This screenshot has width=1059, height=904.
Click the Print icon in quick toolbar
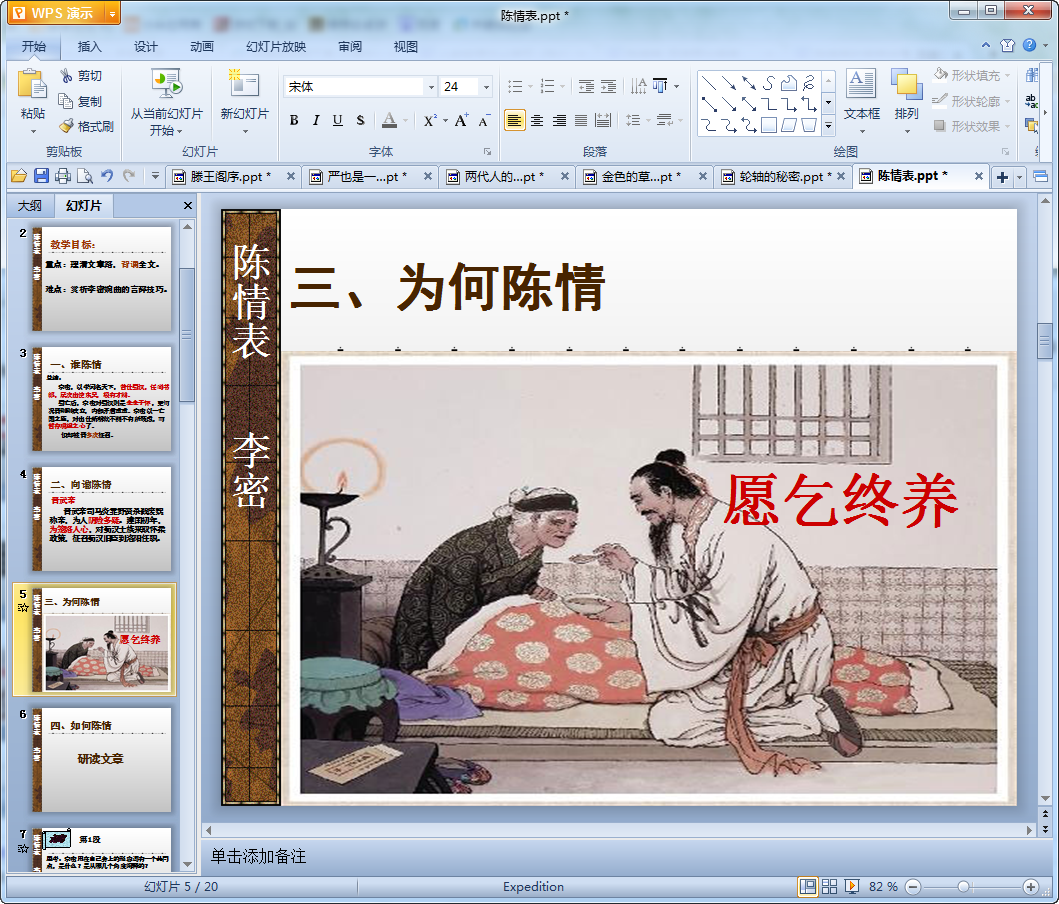[63, 176]
